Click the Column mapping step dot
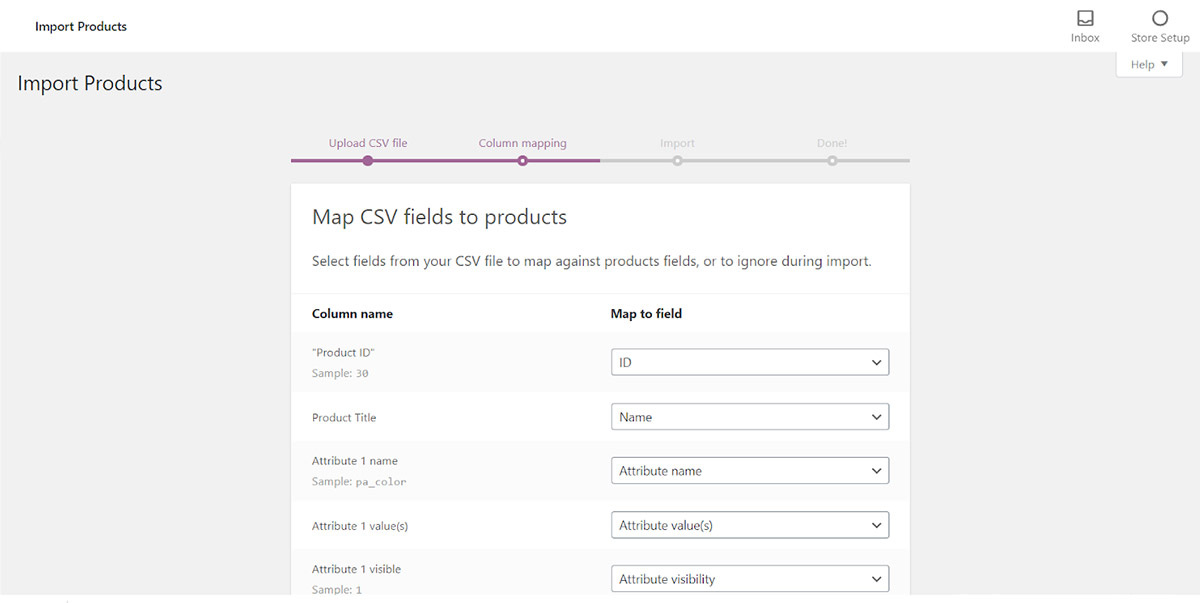Viewport: 1200px width, 603px height. click(x=523, y=161)
